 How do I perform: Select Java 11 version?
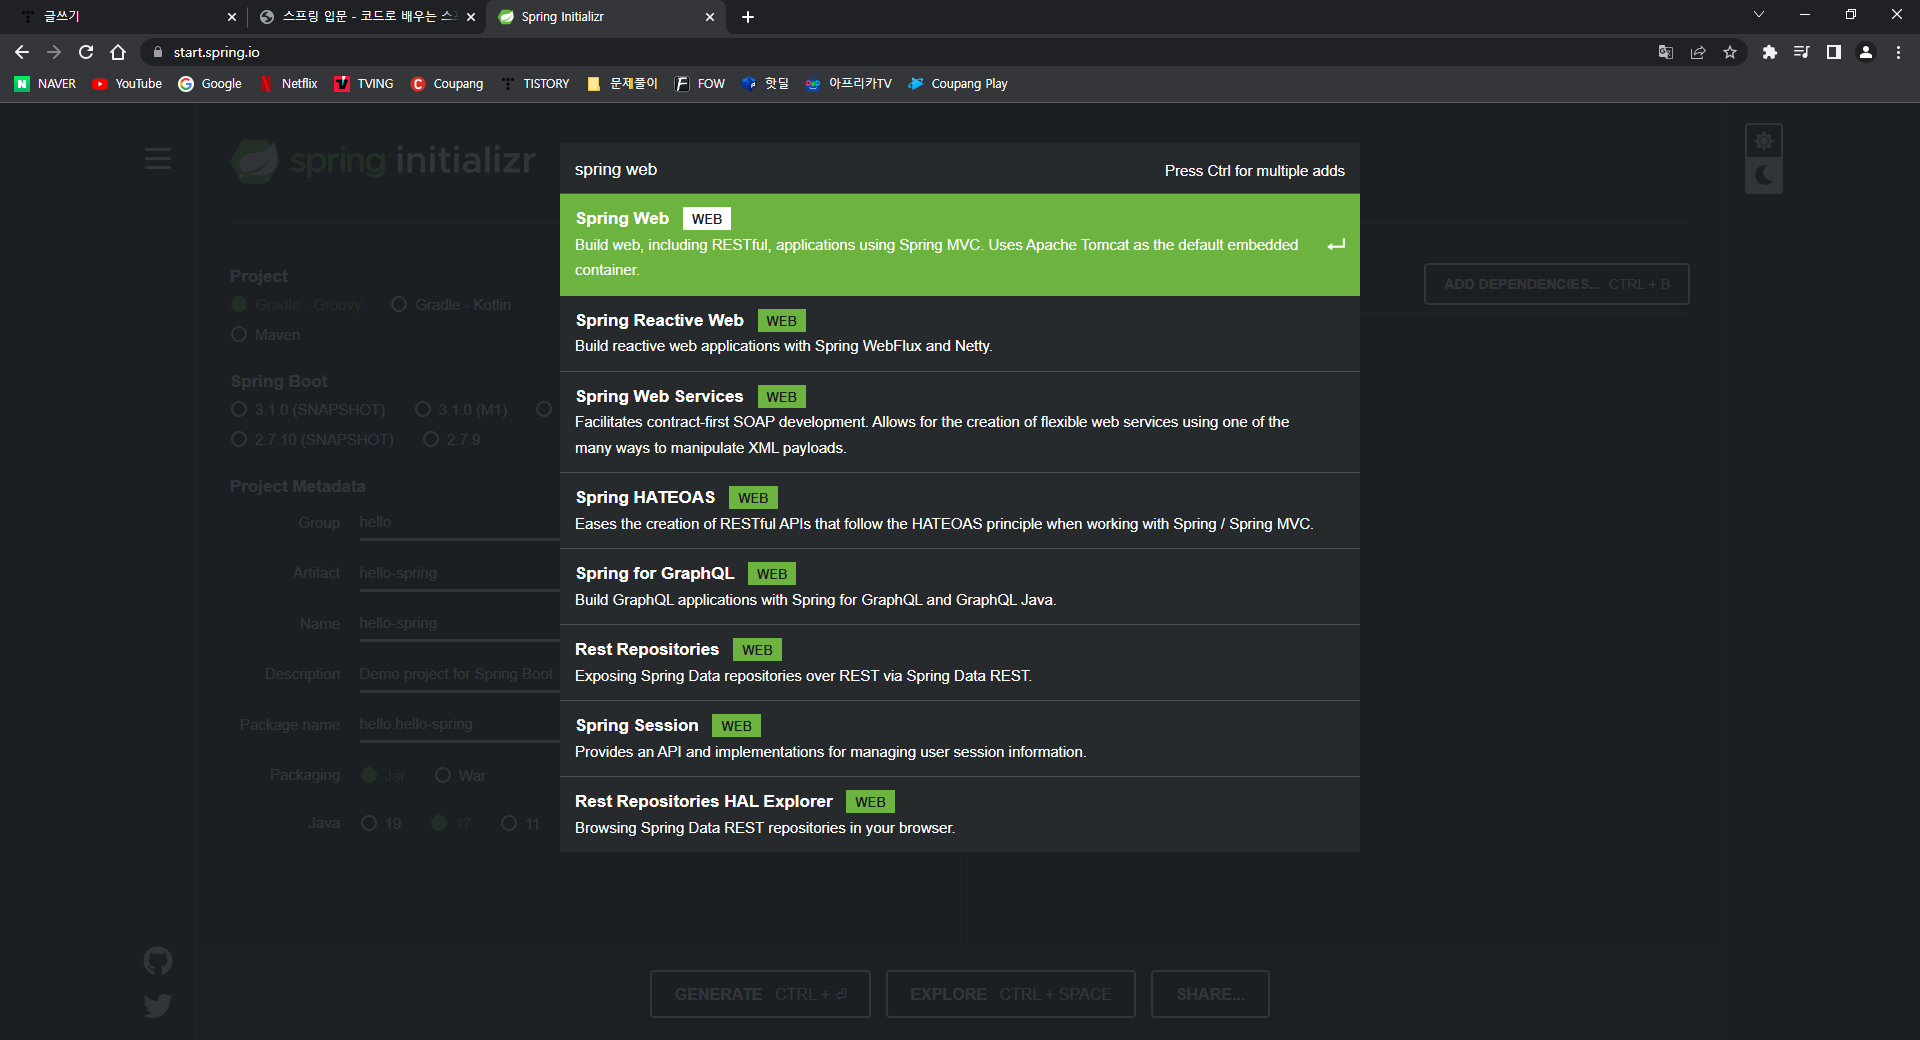tap(521, 824)
